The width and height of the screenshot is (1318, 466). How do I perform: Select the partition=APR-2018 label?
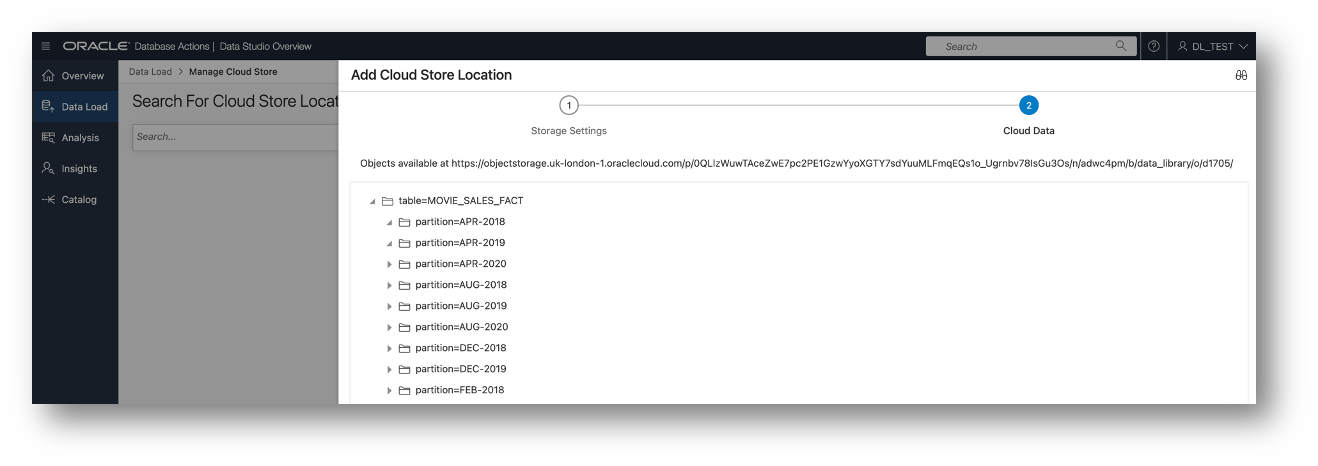click(460, 222)
